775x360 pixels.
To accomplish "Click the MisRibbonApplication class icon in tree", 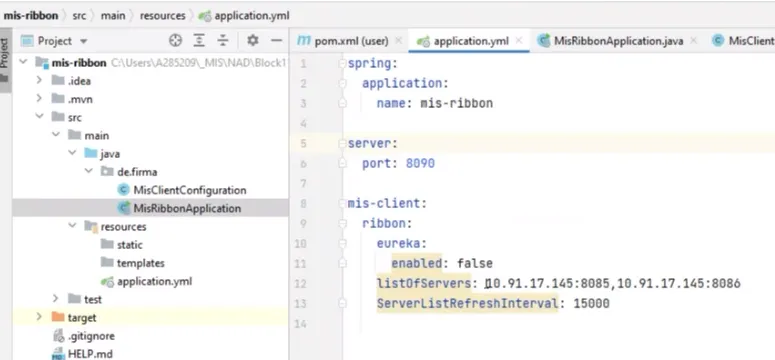I will 124,208.
